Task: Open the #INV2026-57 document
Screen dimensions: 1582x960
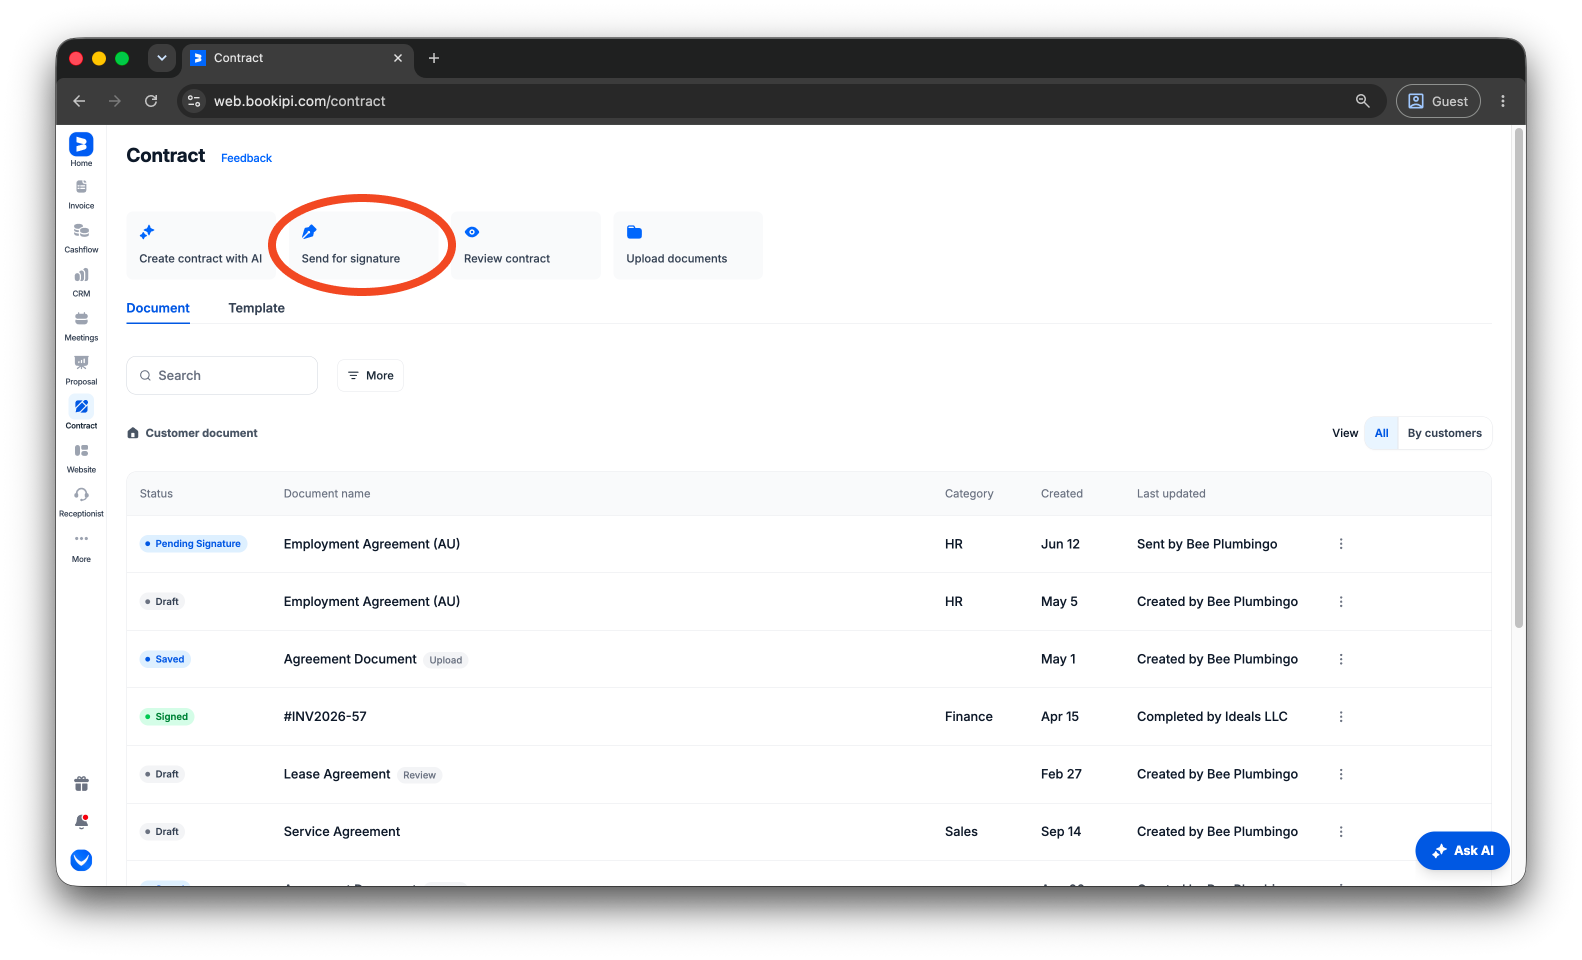Action: click(325, 717)
